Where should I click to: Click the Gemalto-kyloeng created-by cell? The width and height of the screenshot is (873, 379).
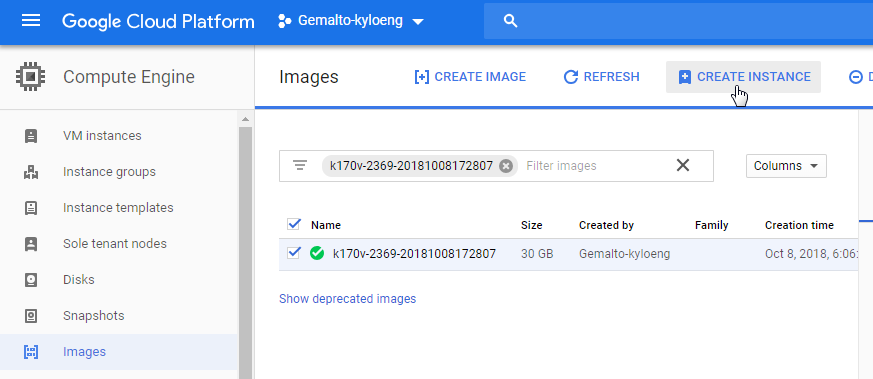point(624,254)
